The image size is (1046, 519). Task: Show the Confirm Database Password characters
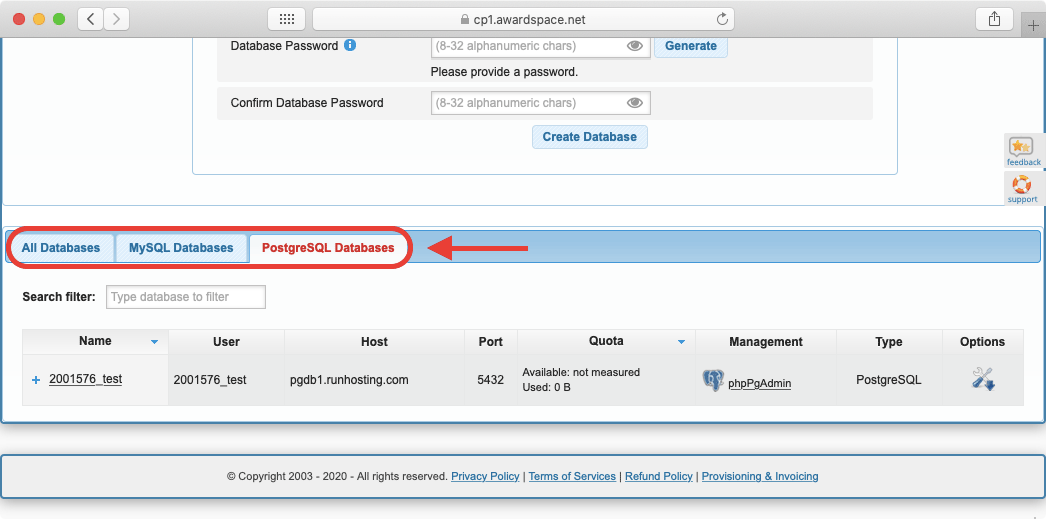point(634,103)
